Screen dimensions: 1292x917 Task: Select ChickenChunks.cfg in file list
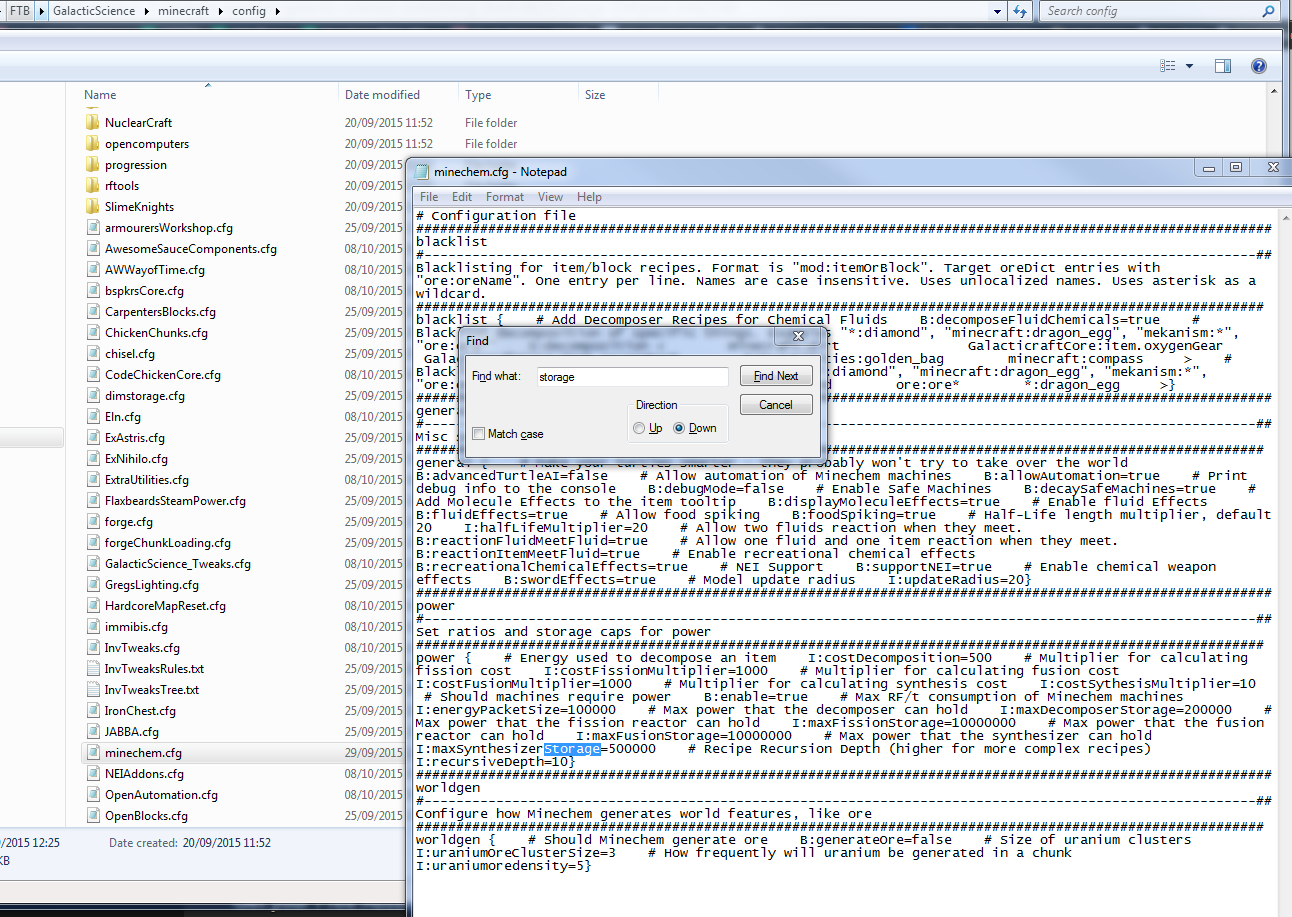click(x=156, y=333)
